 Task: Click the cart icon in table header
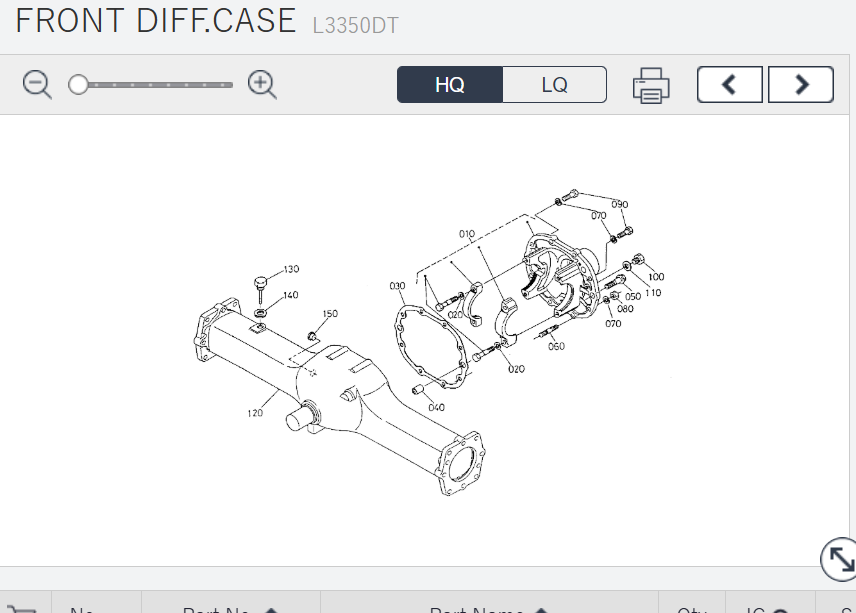(x=22, y=608)
